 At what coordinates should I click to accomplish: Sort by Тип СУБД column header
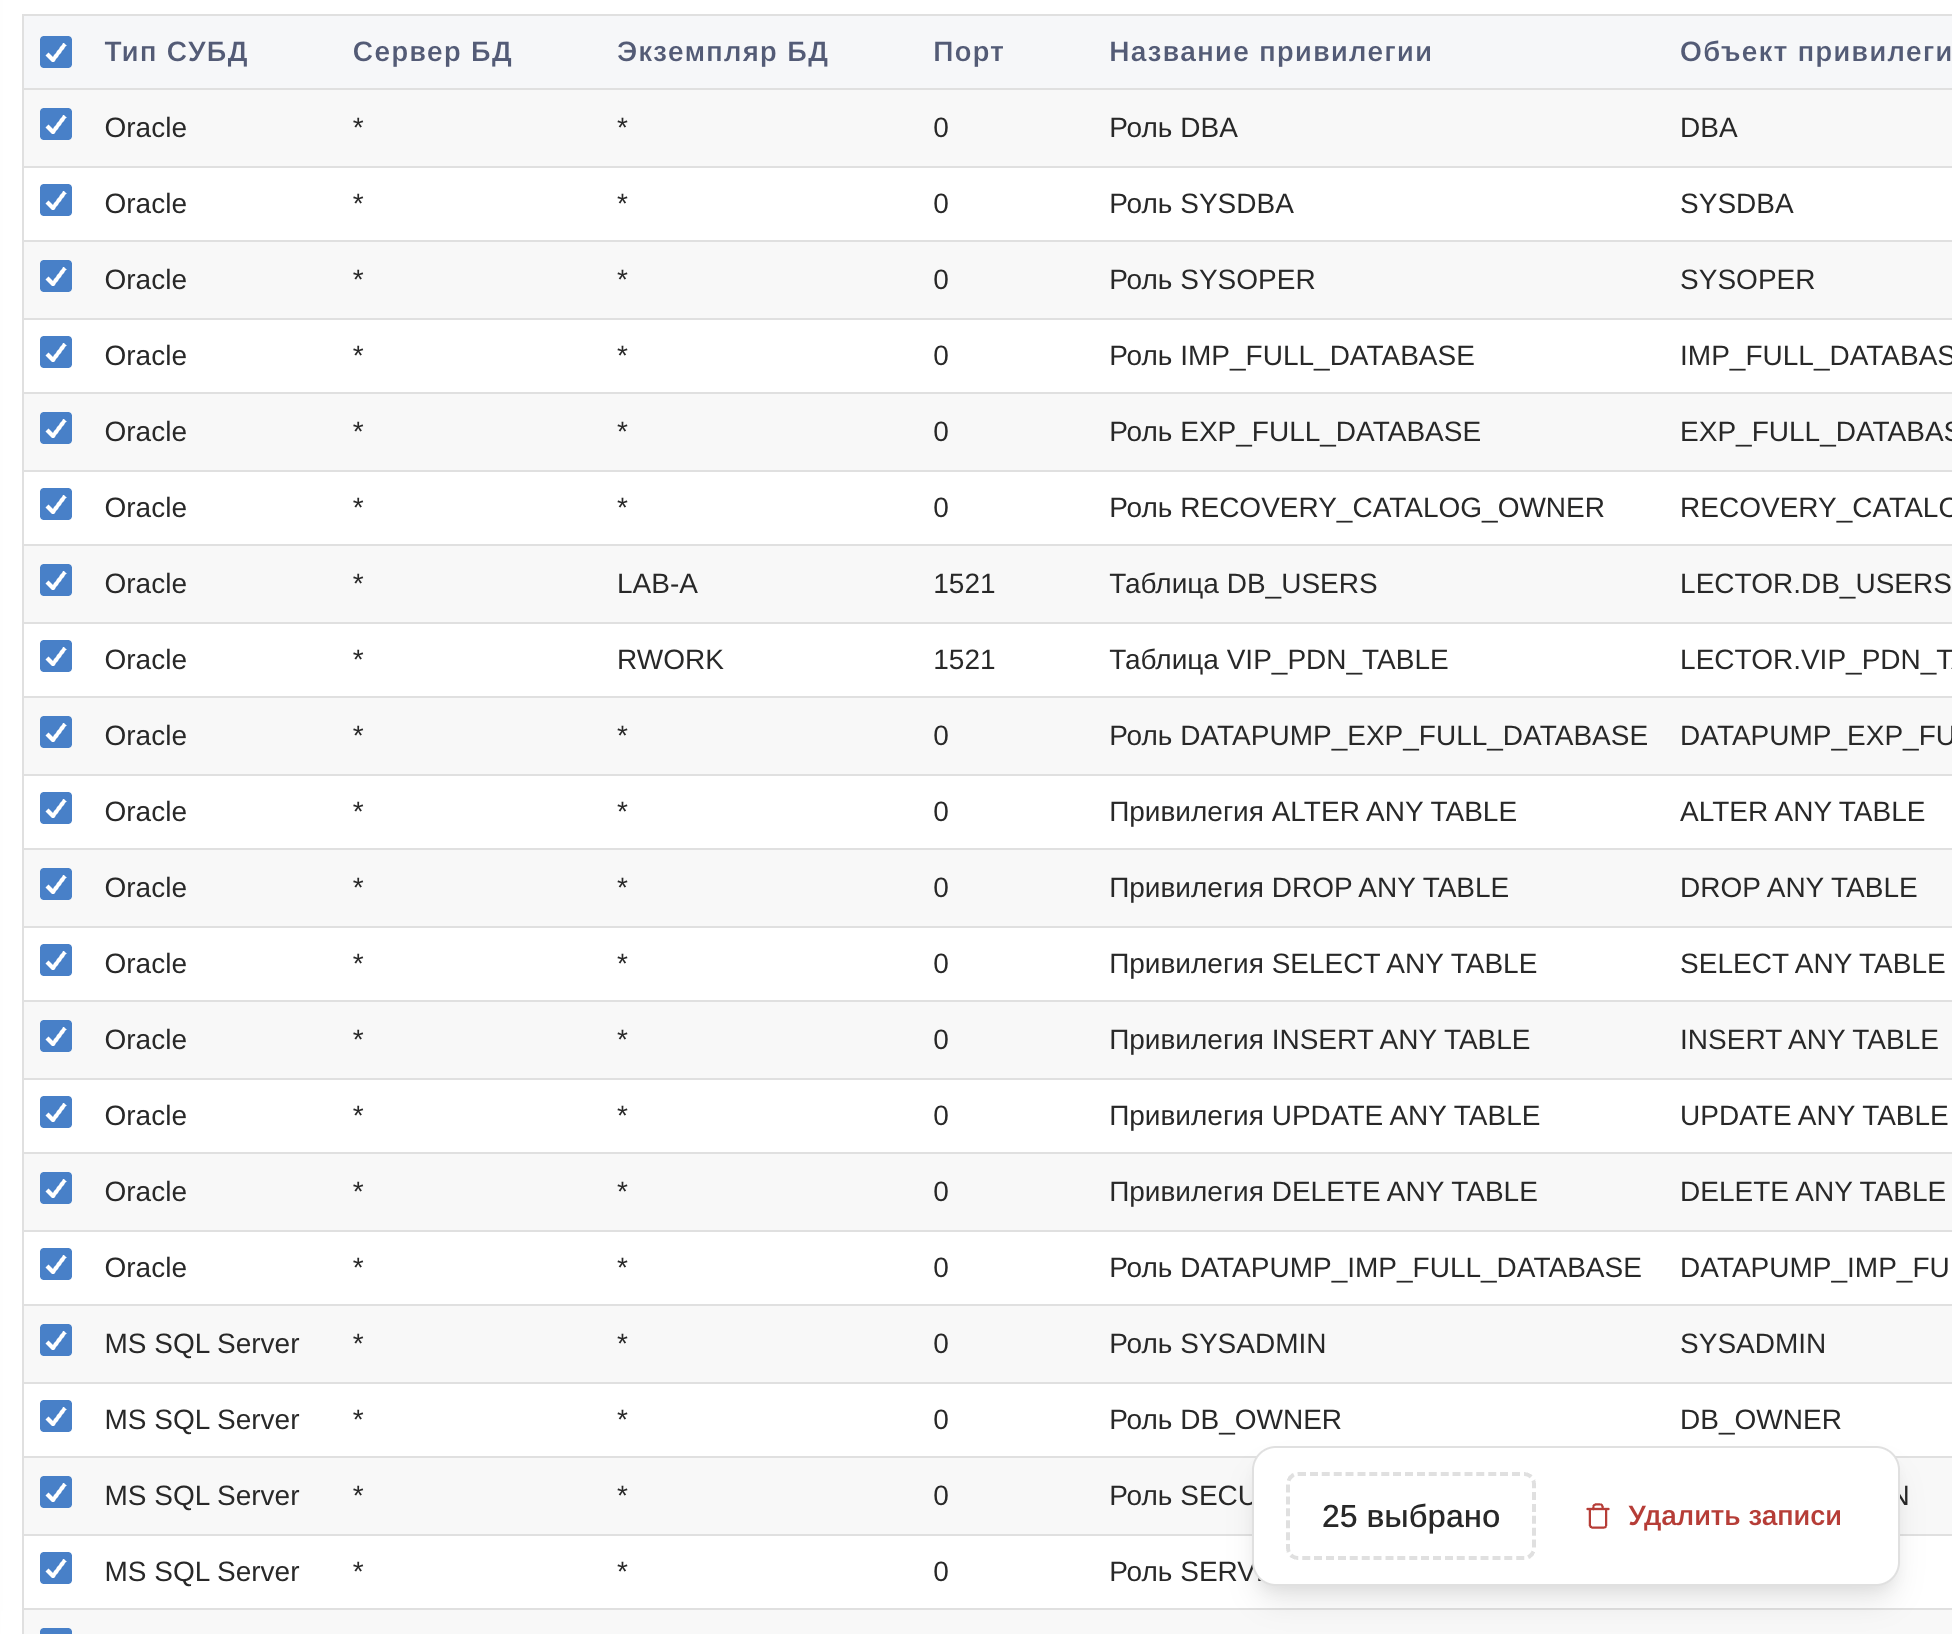point(176,52)
